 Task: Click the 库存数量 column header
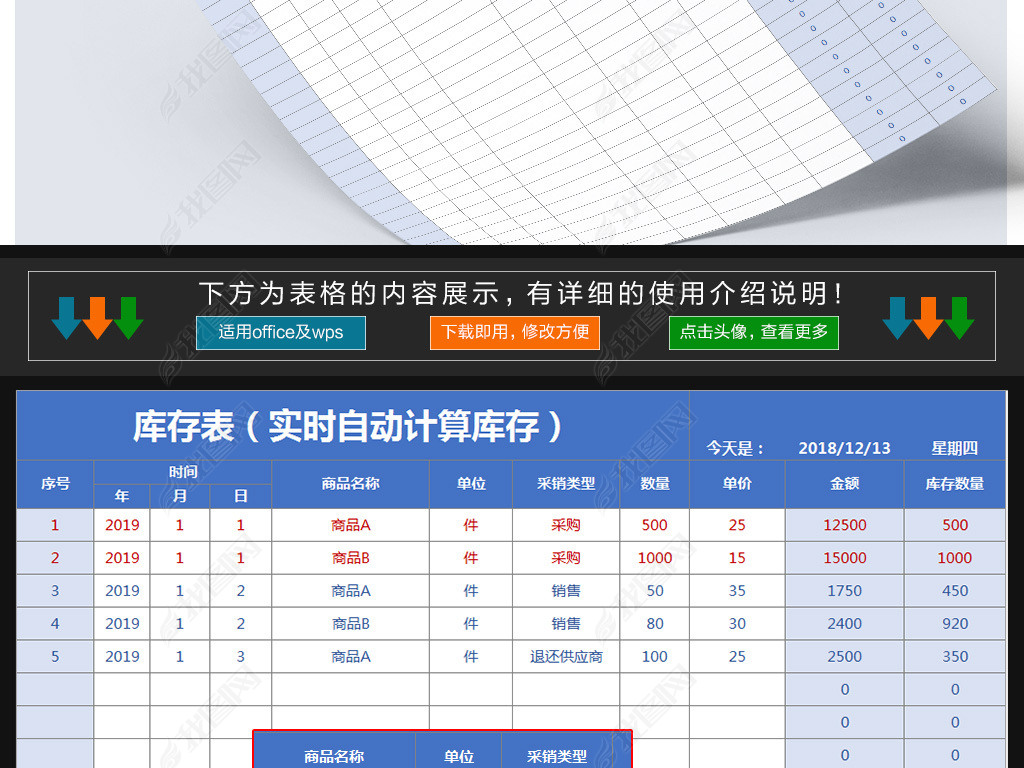point(955,484)
